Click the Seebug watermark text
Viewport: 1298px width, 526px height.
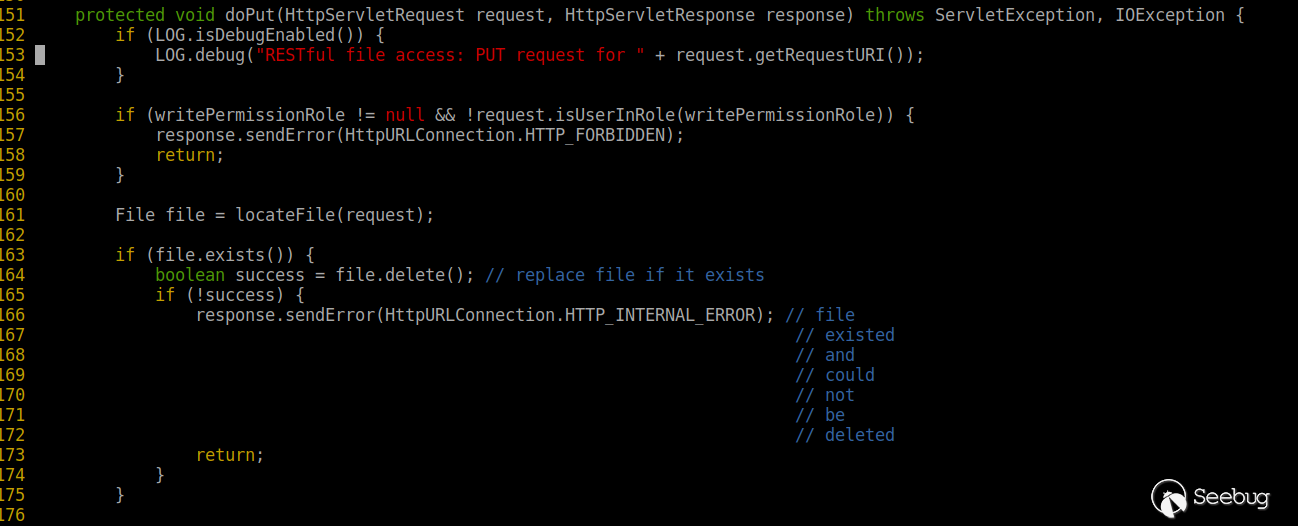[1233, 498]
